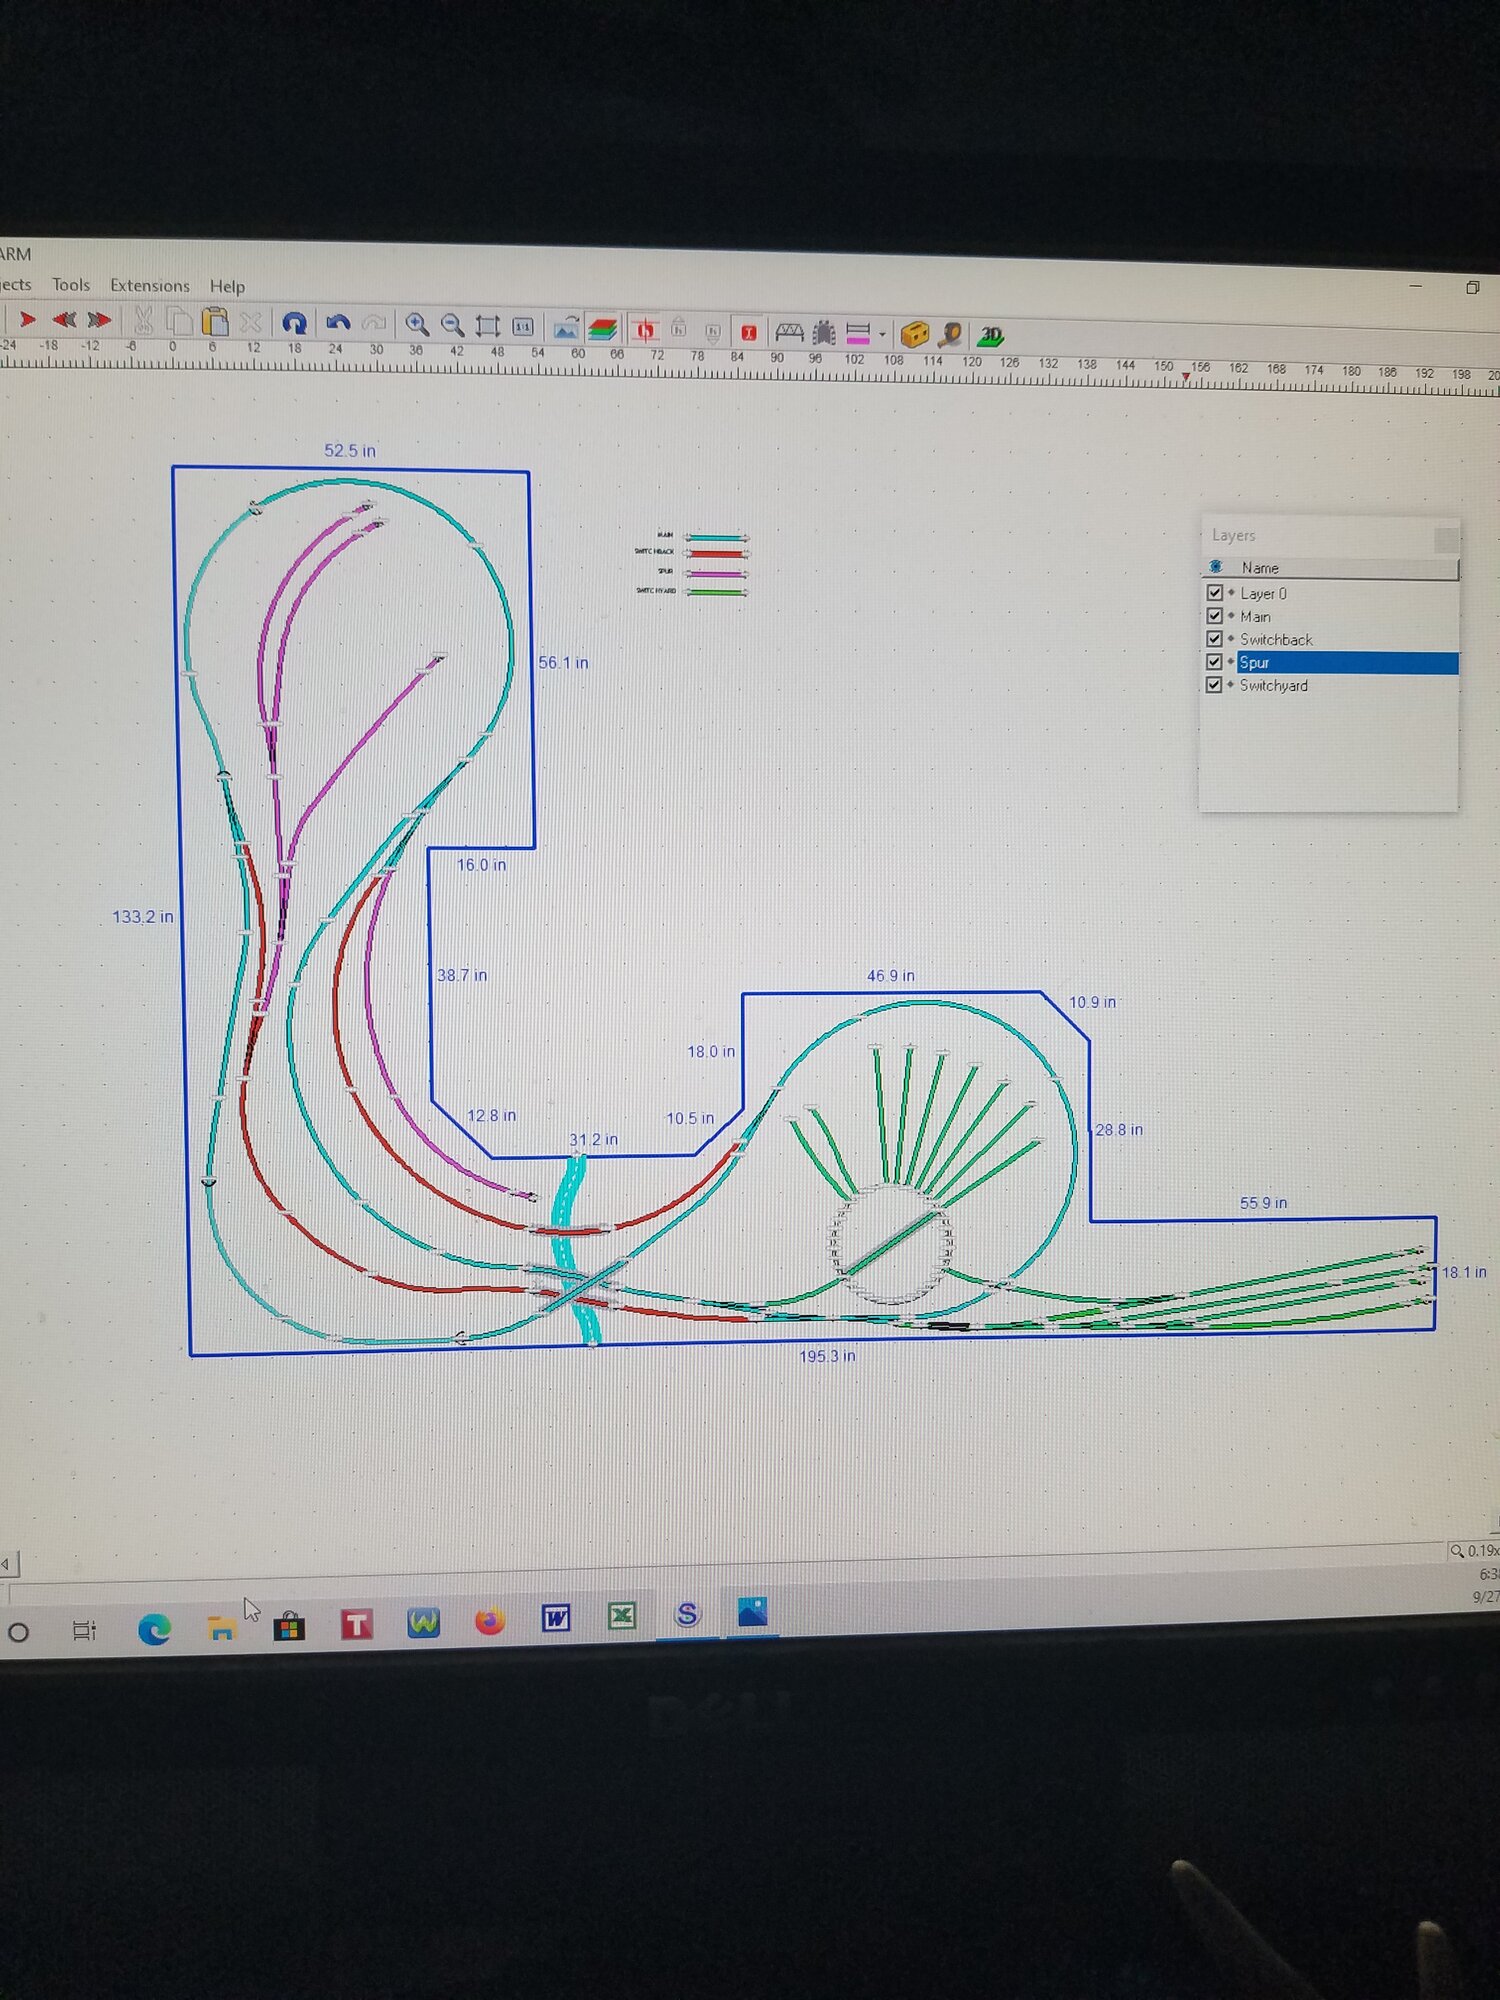The width and height of the screenshot is (1500, 2000).
Task: Click the pink track lines style icon
Action: click(x=858, y=333)
